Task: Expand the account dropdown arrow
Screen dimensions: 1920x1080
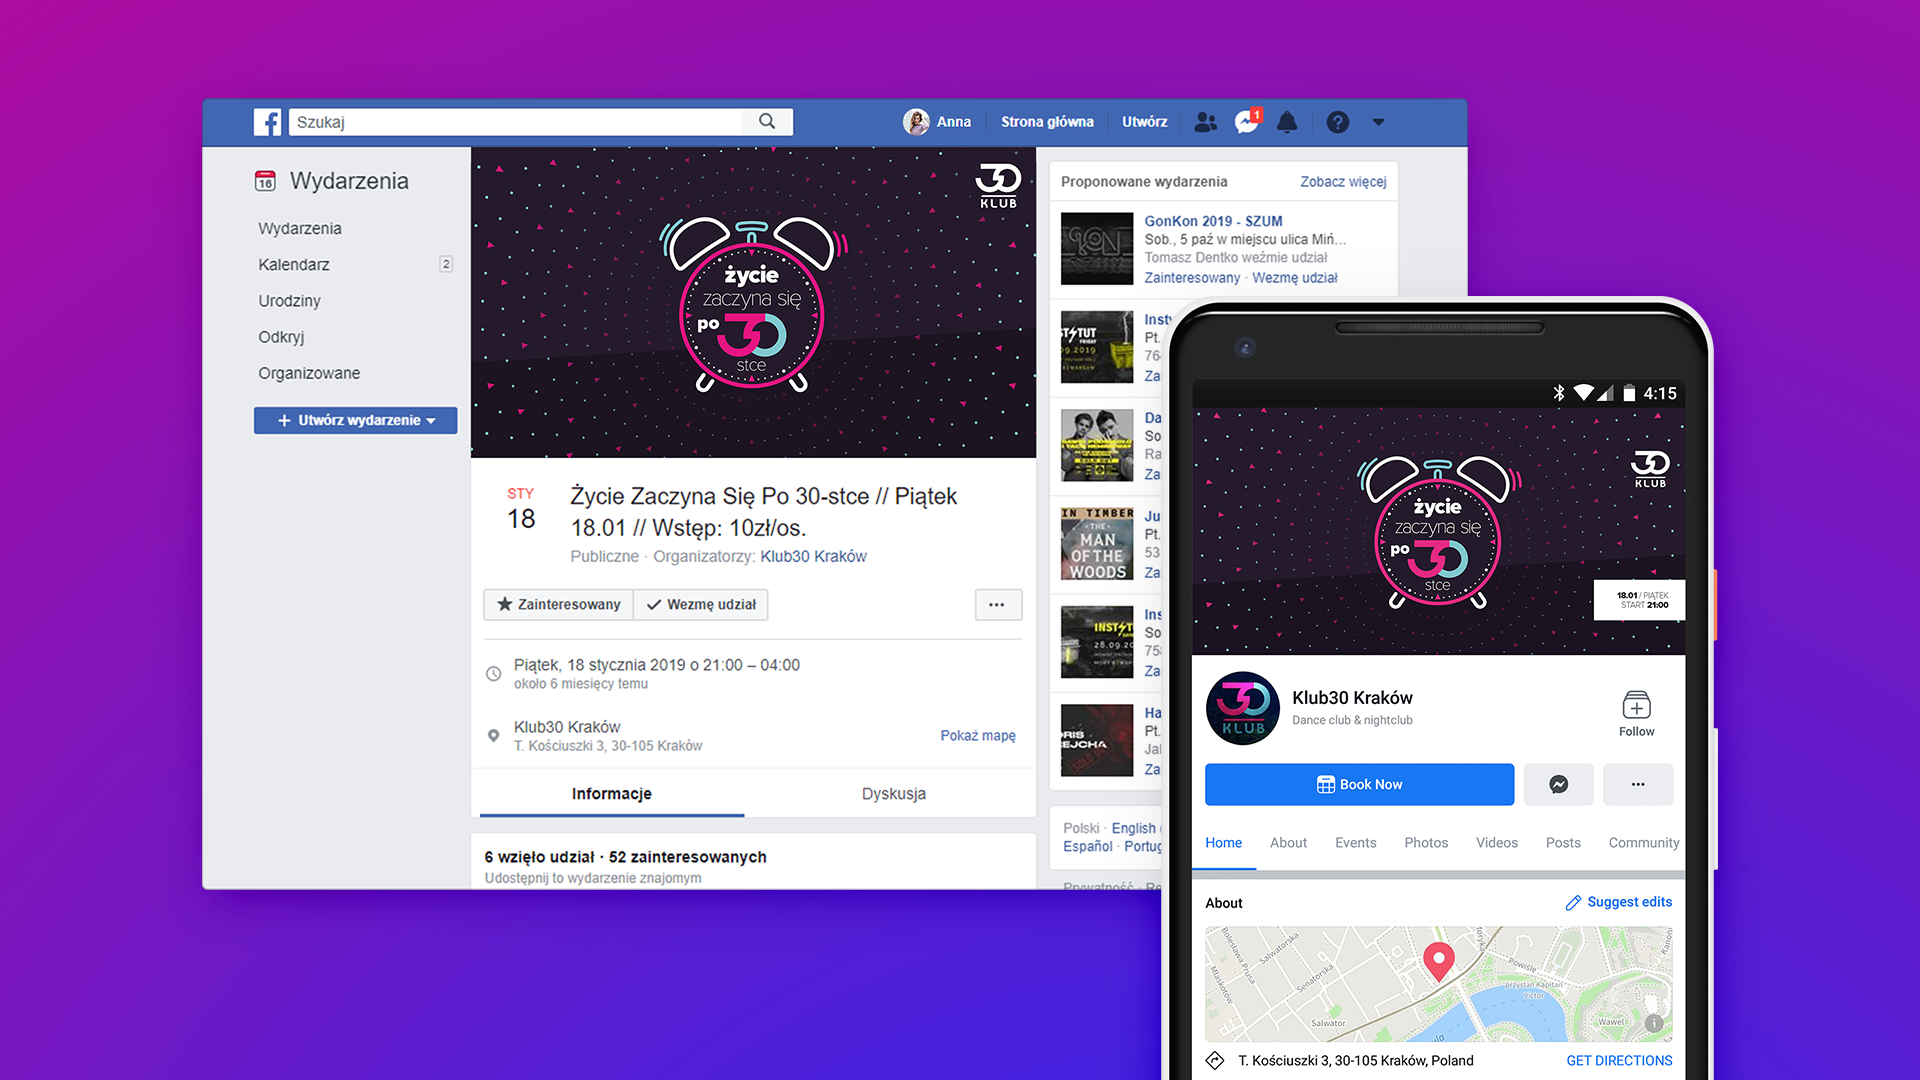Action: (x=1379, y=122)
